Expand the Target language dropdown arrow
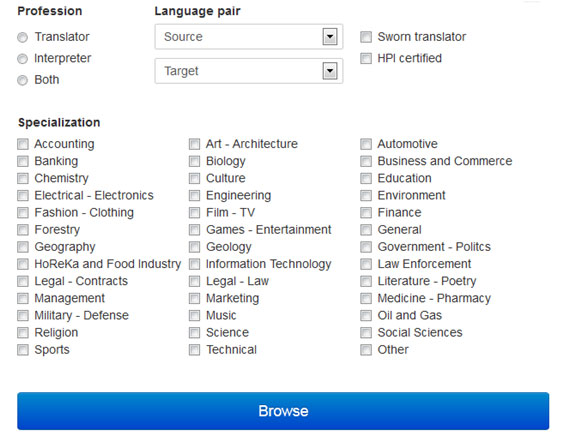 pos(330,71)
